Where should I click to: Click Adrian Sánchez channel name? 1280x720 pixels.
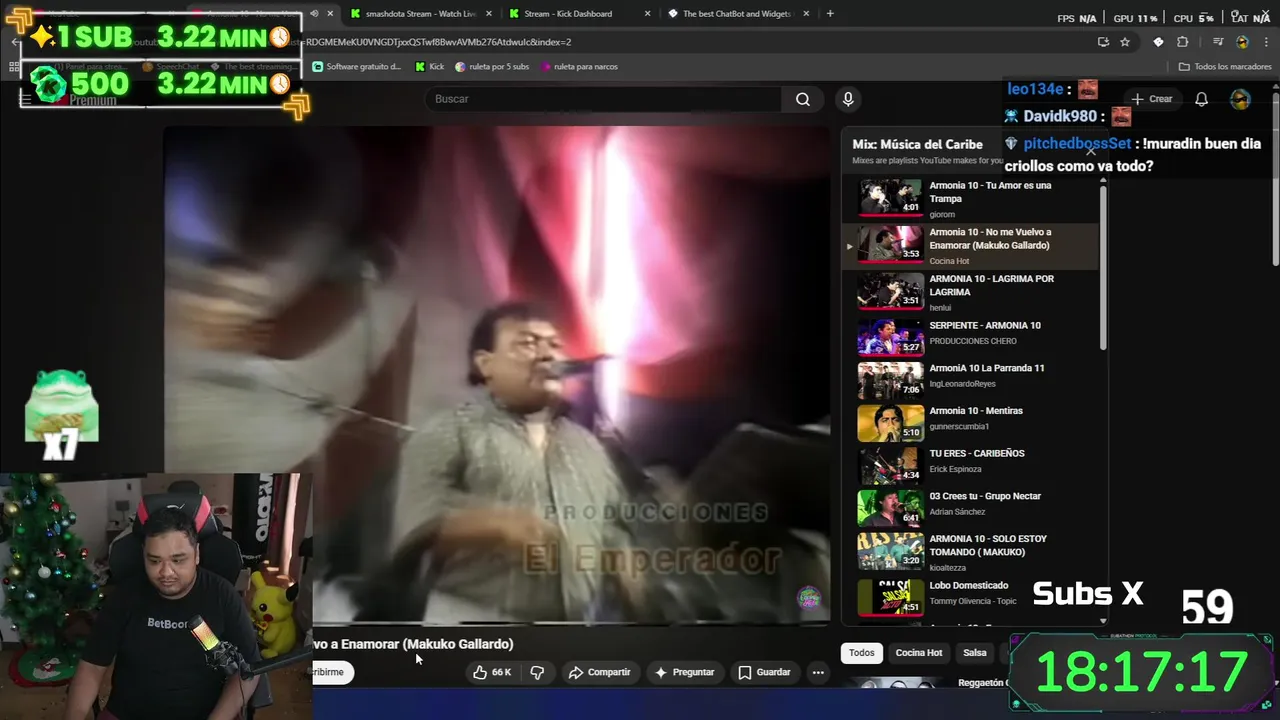pos(957,512)
